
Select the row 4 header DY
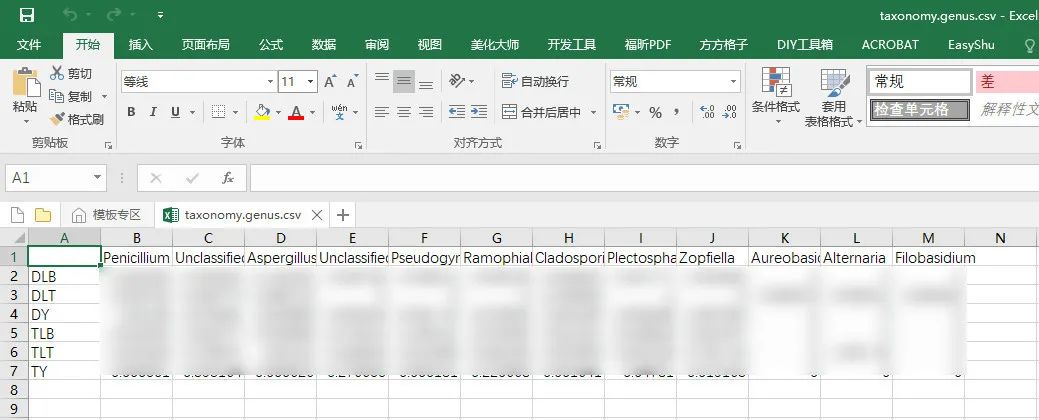point(14,314)
